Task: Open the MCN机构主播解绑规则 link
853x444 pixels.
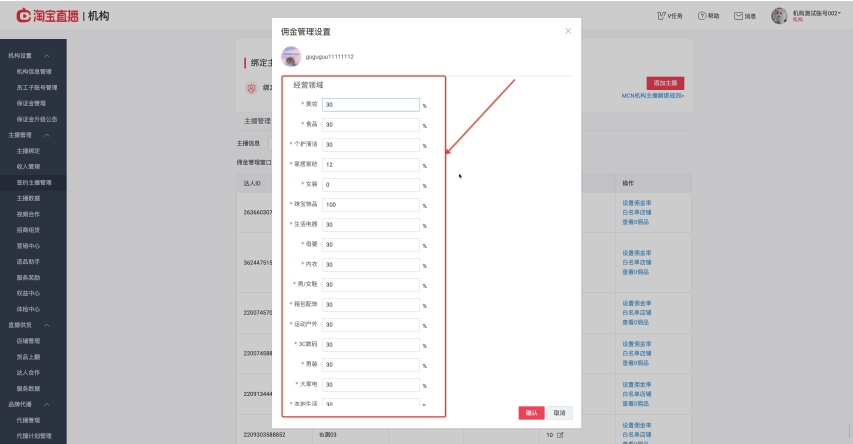Action: pos(653,96)
